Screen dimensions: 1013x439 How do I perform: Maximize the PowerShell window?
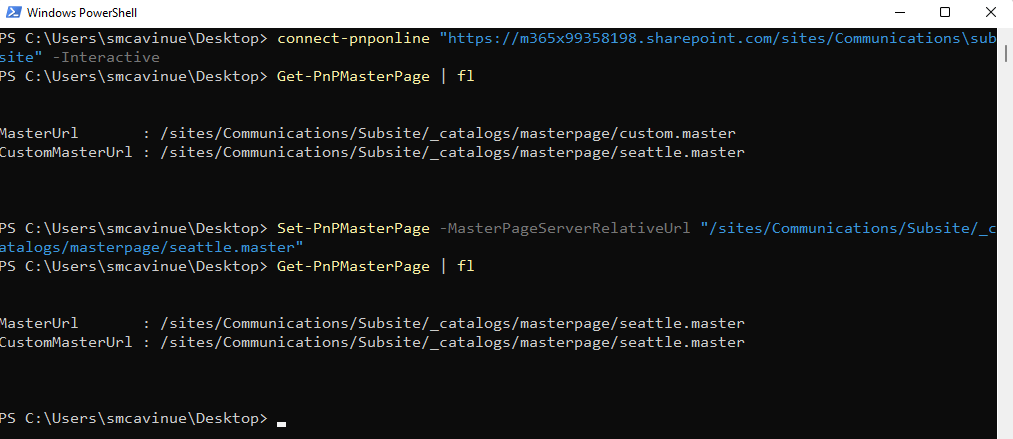click(x=944, y=13)
